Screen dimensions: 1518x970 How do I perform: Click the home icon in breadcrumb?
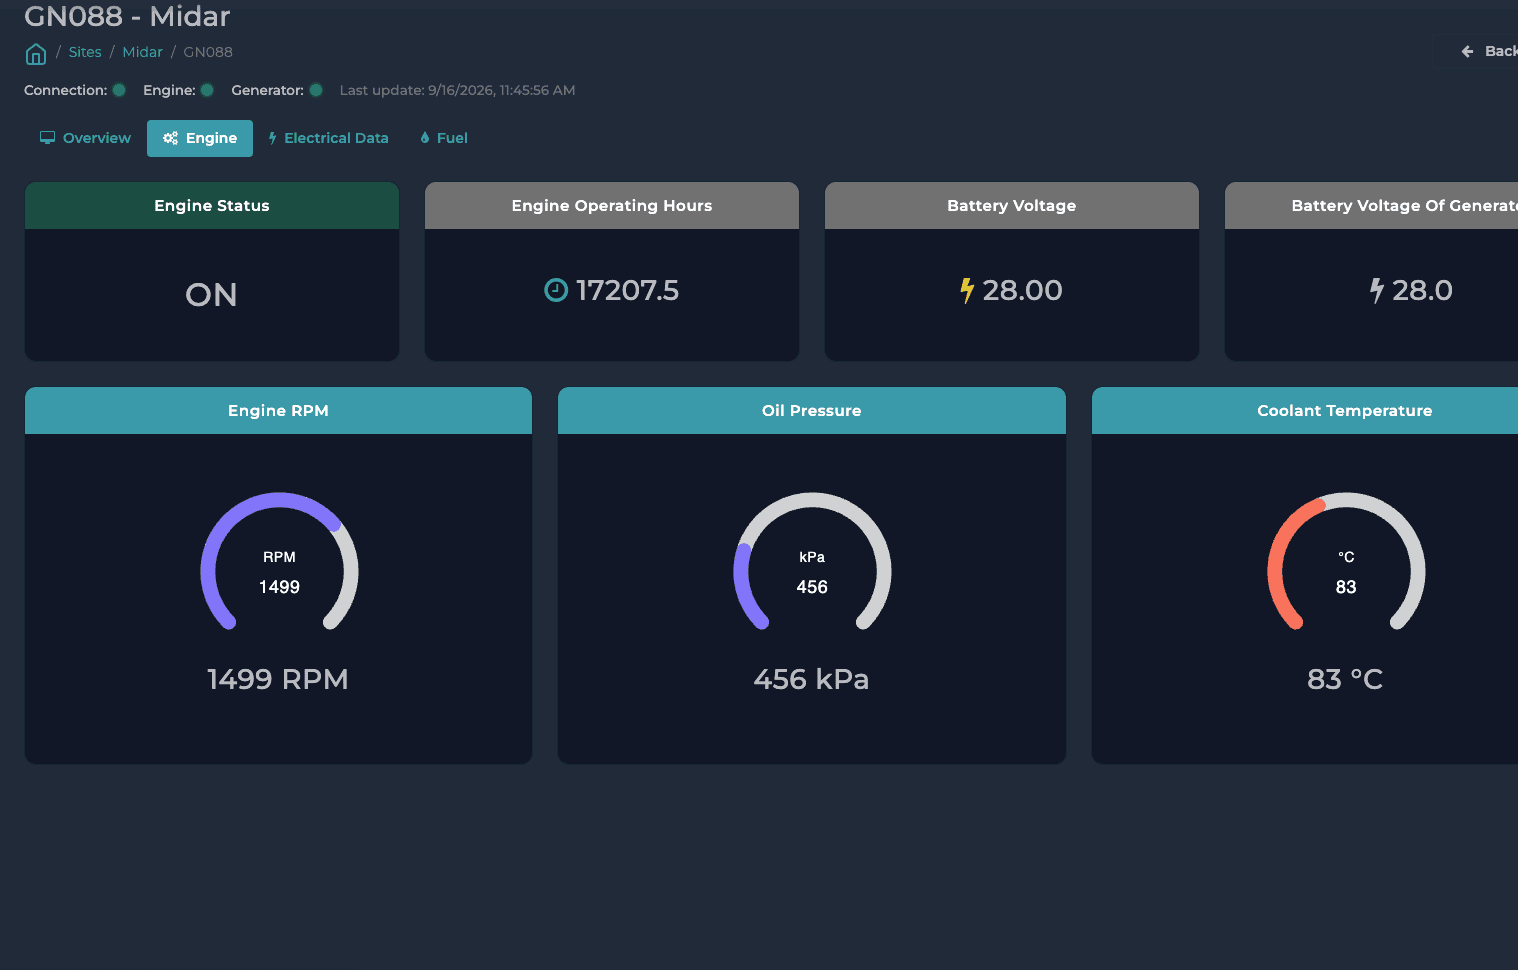[36, 53]
